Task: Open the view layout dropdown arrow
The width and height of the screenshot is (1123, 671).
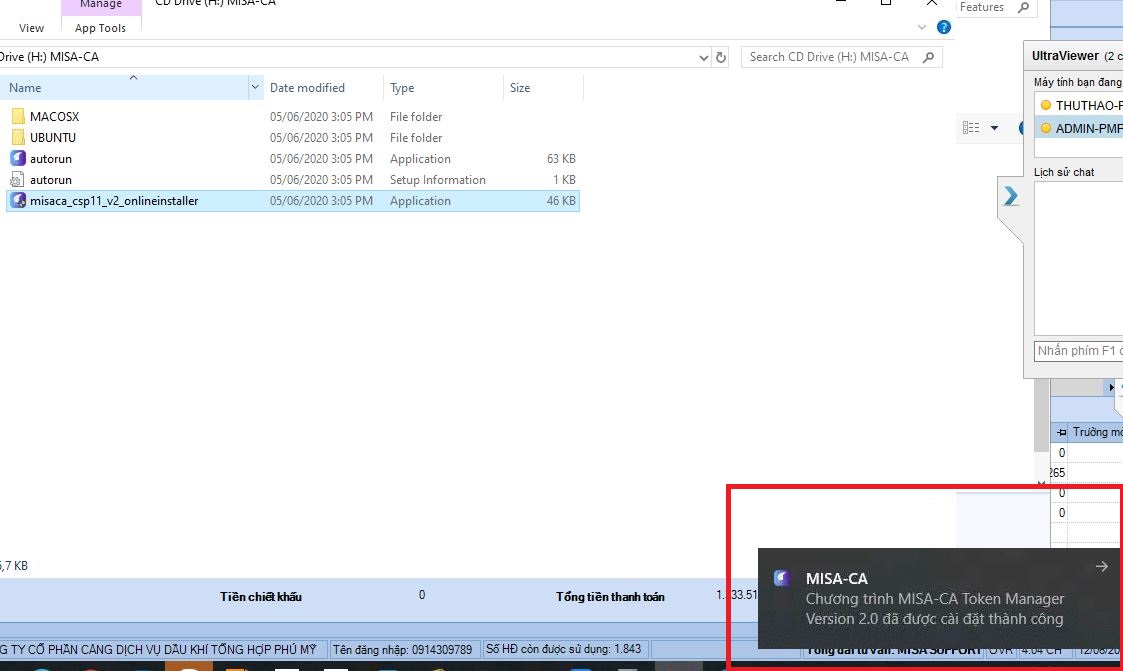Action: 994,128
